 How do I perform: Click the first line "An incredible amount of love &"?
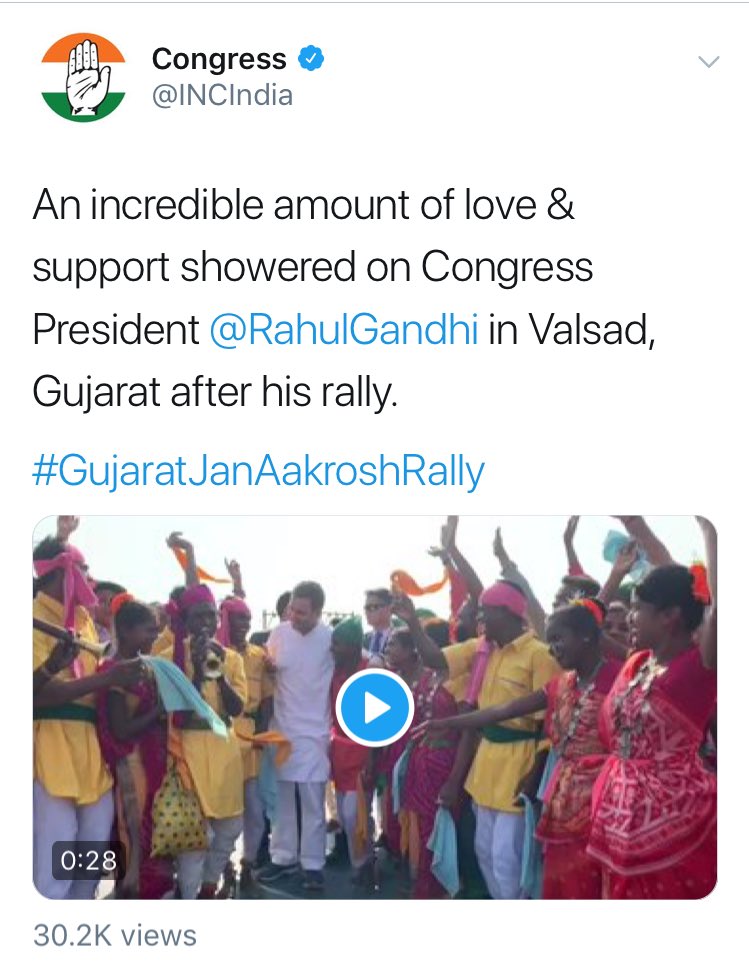304,205
